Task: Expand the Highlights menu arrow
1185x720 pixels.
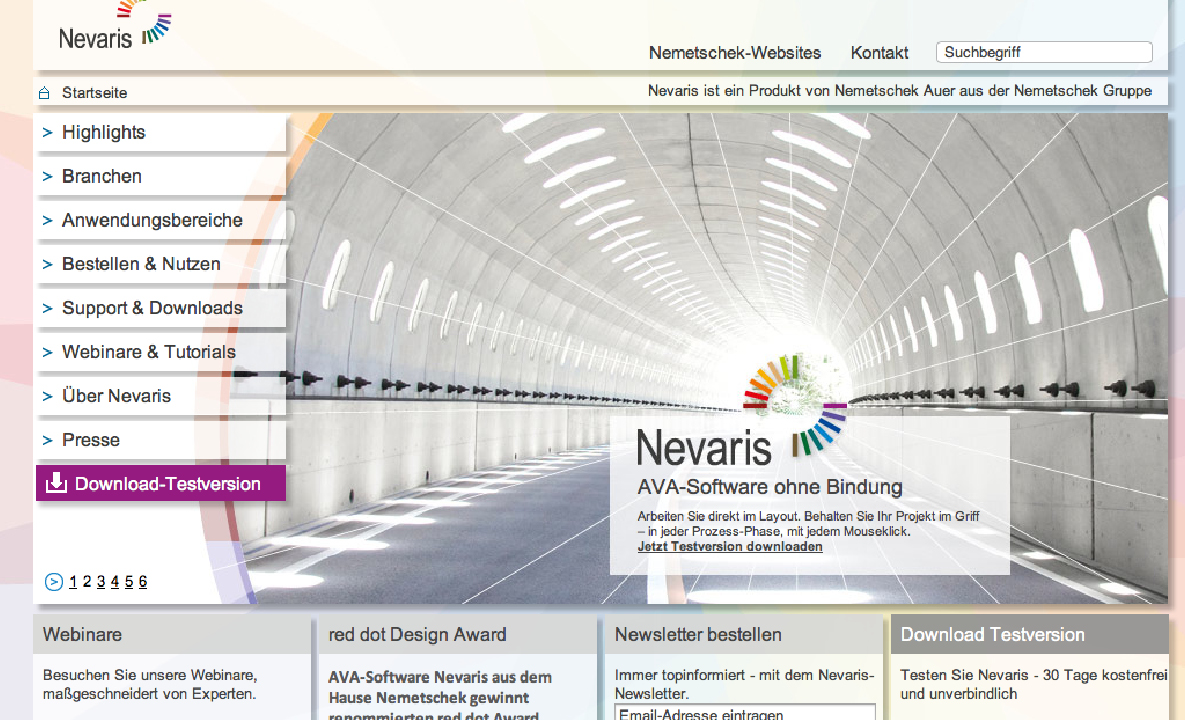Action: point(48,133)
